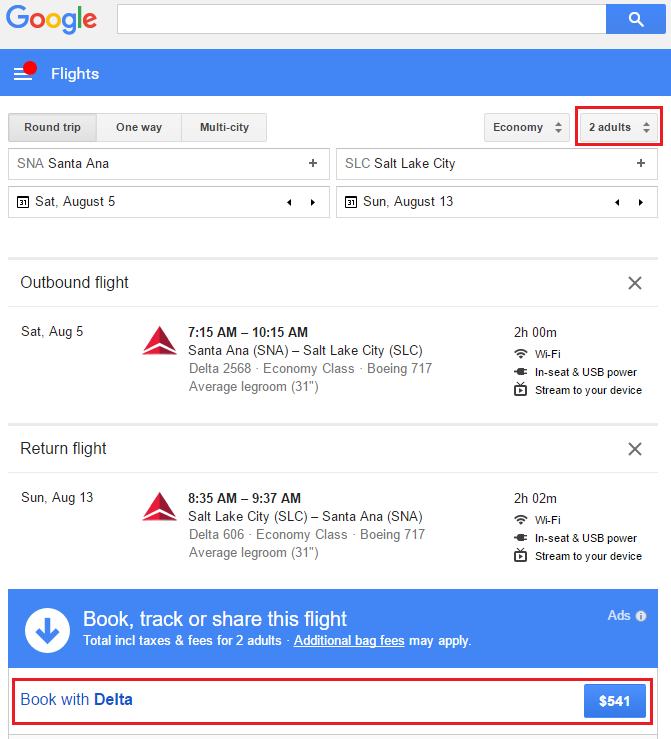Select the Round trip option
The height and width of the screenshot is (739, 671).
point(52,128)
